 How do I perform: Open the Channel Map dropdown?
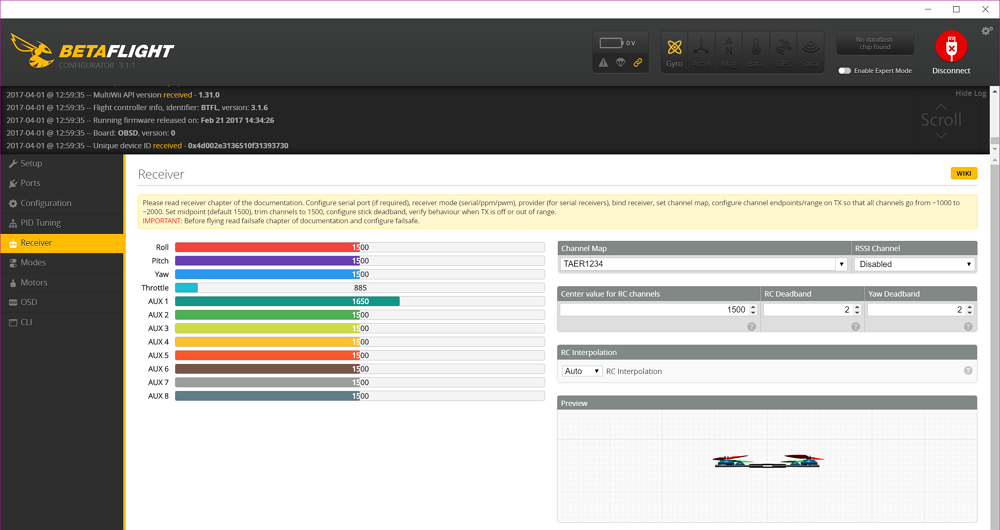click(841, 264)
